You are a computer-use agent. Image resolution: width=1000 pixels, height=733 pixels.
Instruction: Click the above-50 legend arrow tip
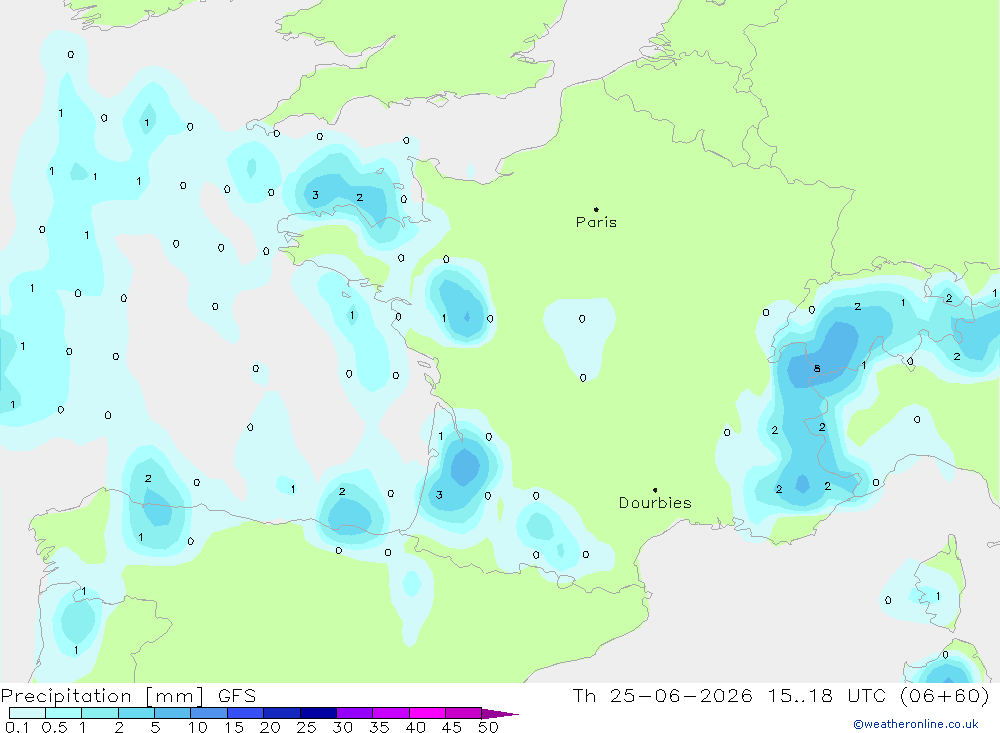pos(501,714)
